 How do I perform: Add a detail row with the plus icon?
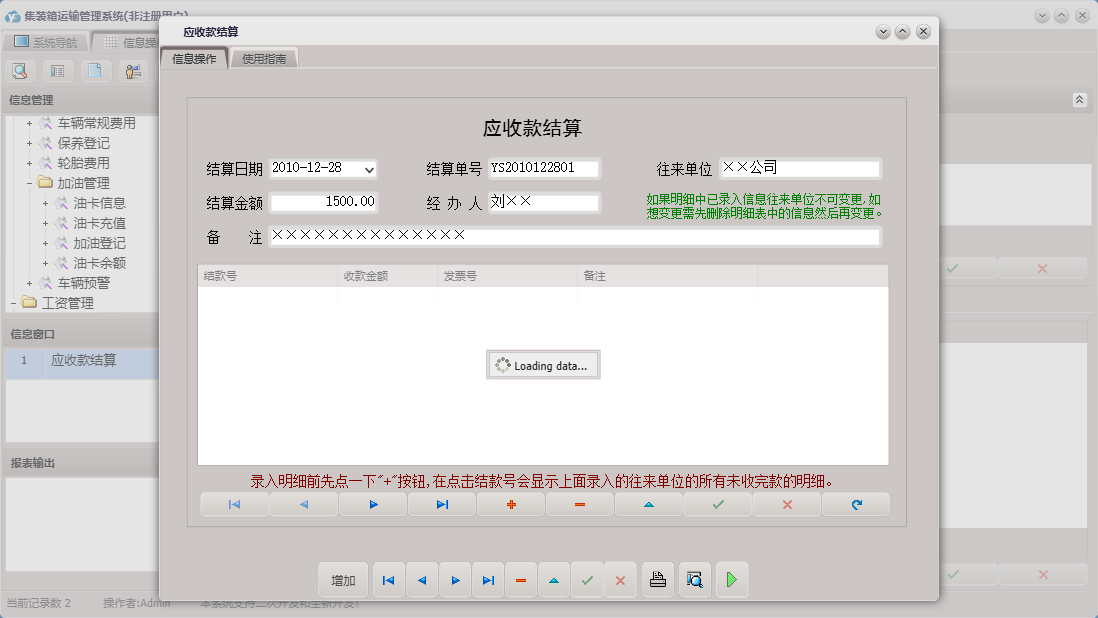[510, 504]
